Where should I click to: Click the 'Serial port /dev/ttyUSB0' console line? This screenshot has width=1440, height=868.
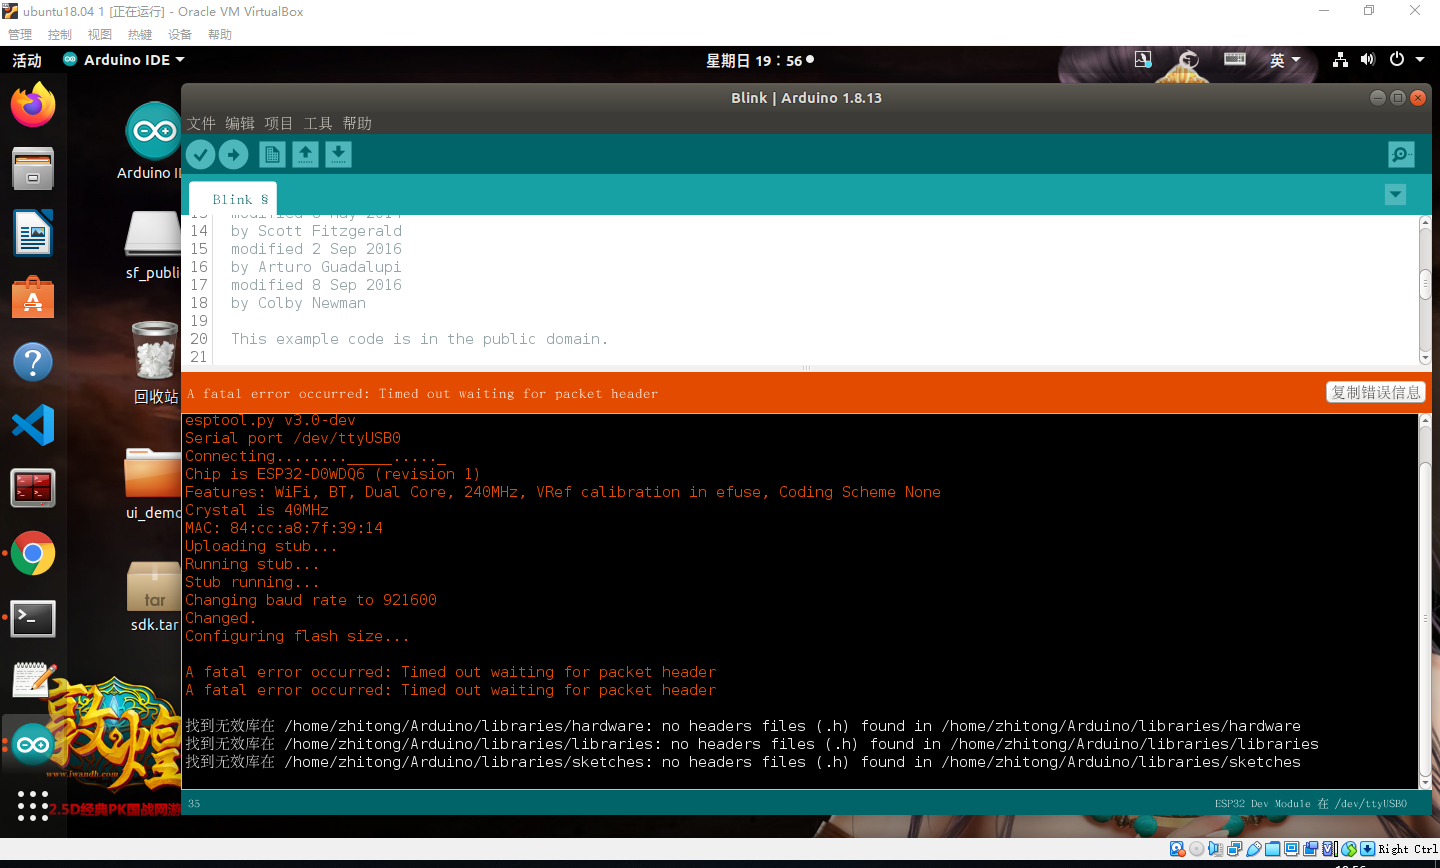[x=293, y=438]
